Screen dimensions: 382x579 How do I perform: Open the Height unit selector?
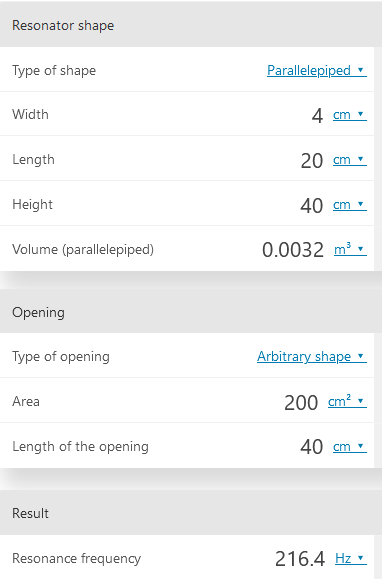350,205
